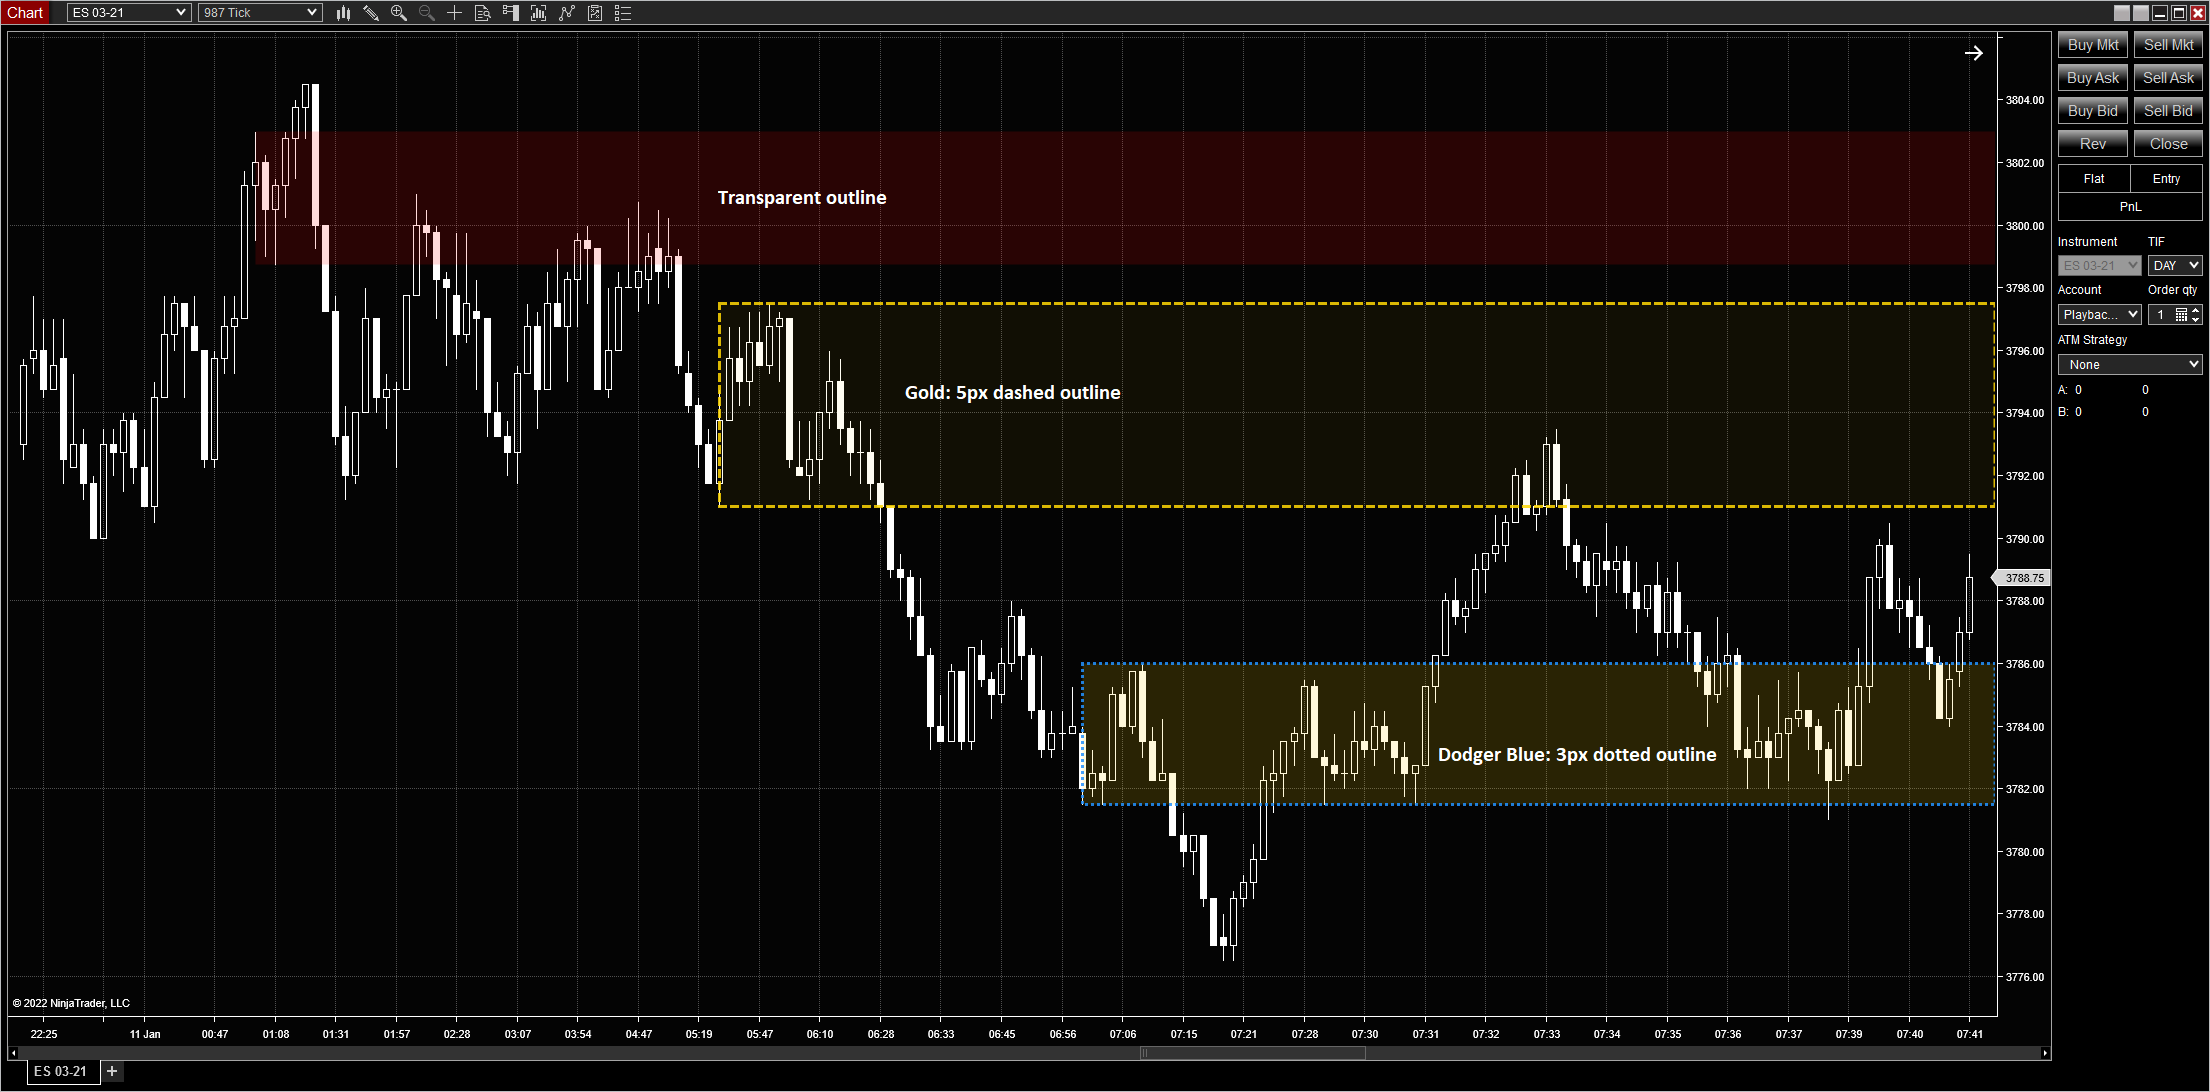Open the TIF DAY dropdown
The image size is (2210, 1092).
pos(2174,266)
